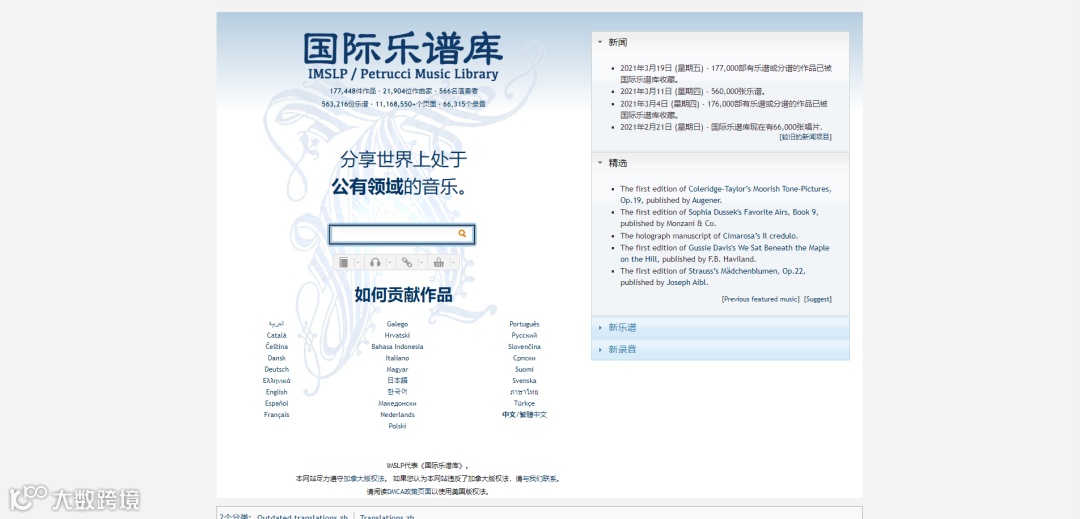Switch language to Türkçe

(x=524, y=403)
